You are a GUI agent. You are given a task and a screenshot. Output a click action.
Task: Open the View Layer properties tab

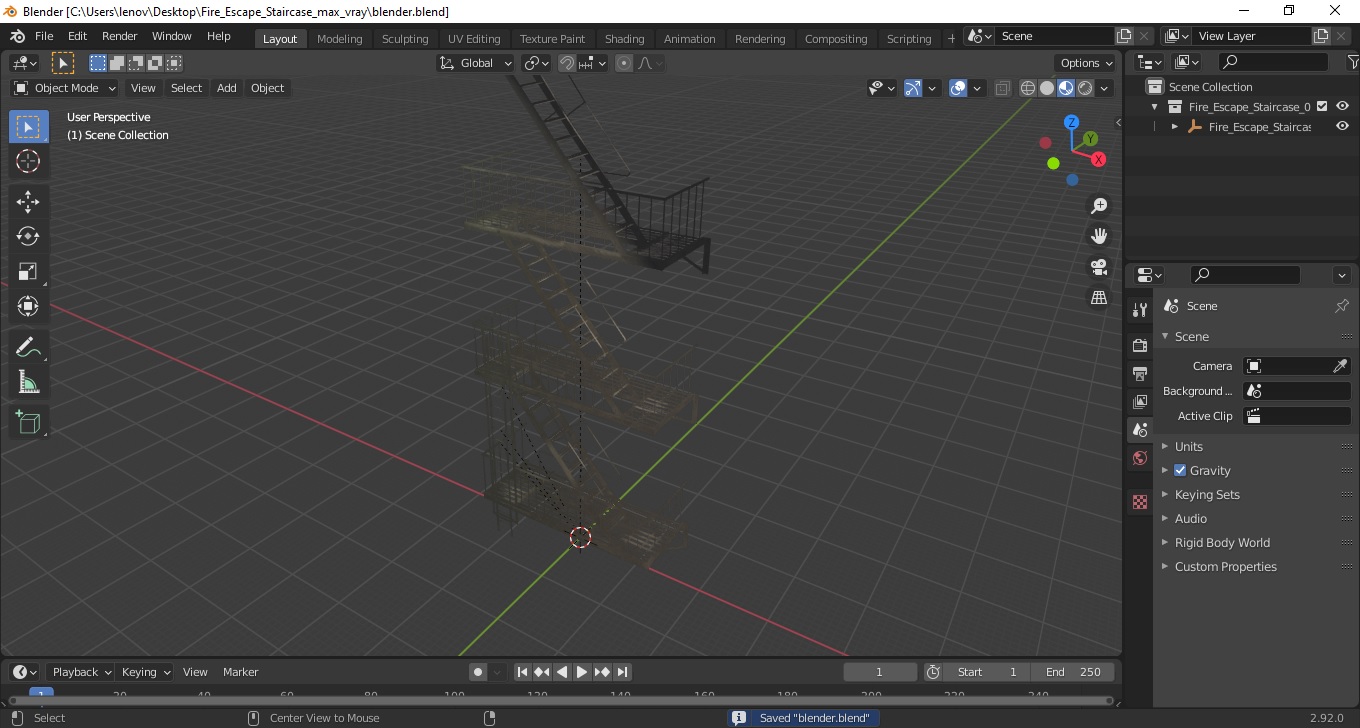[x=1140, y=401]
